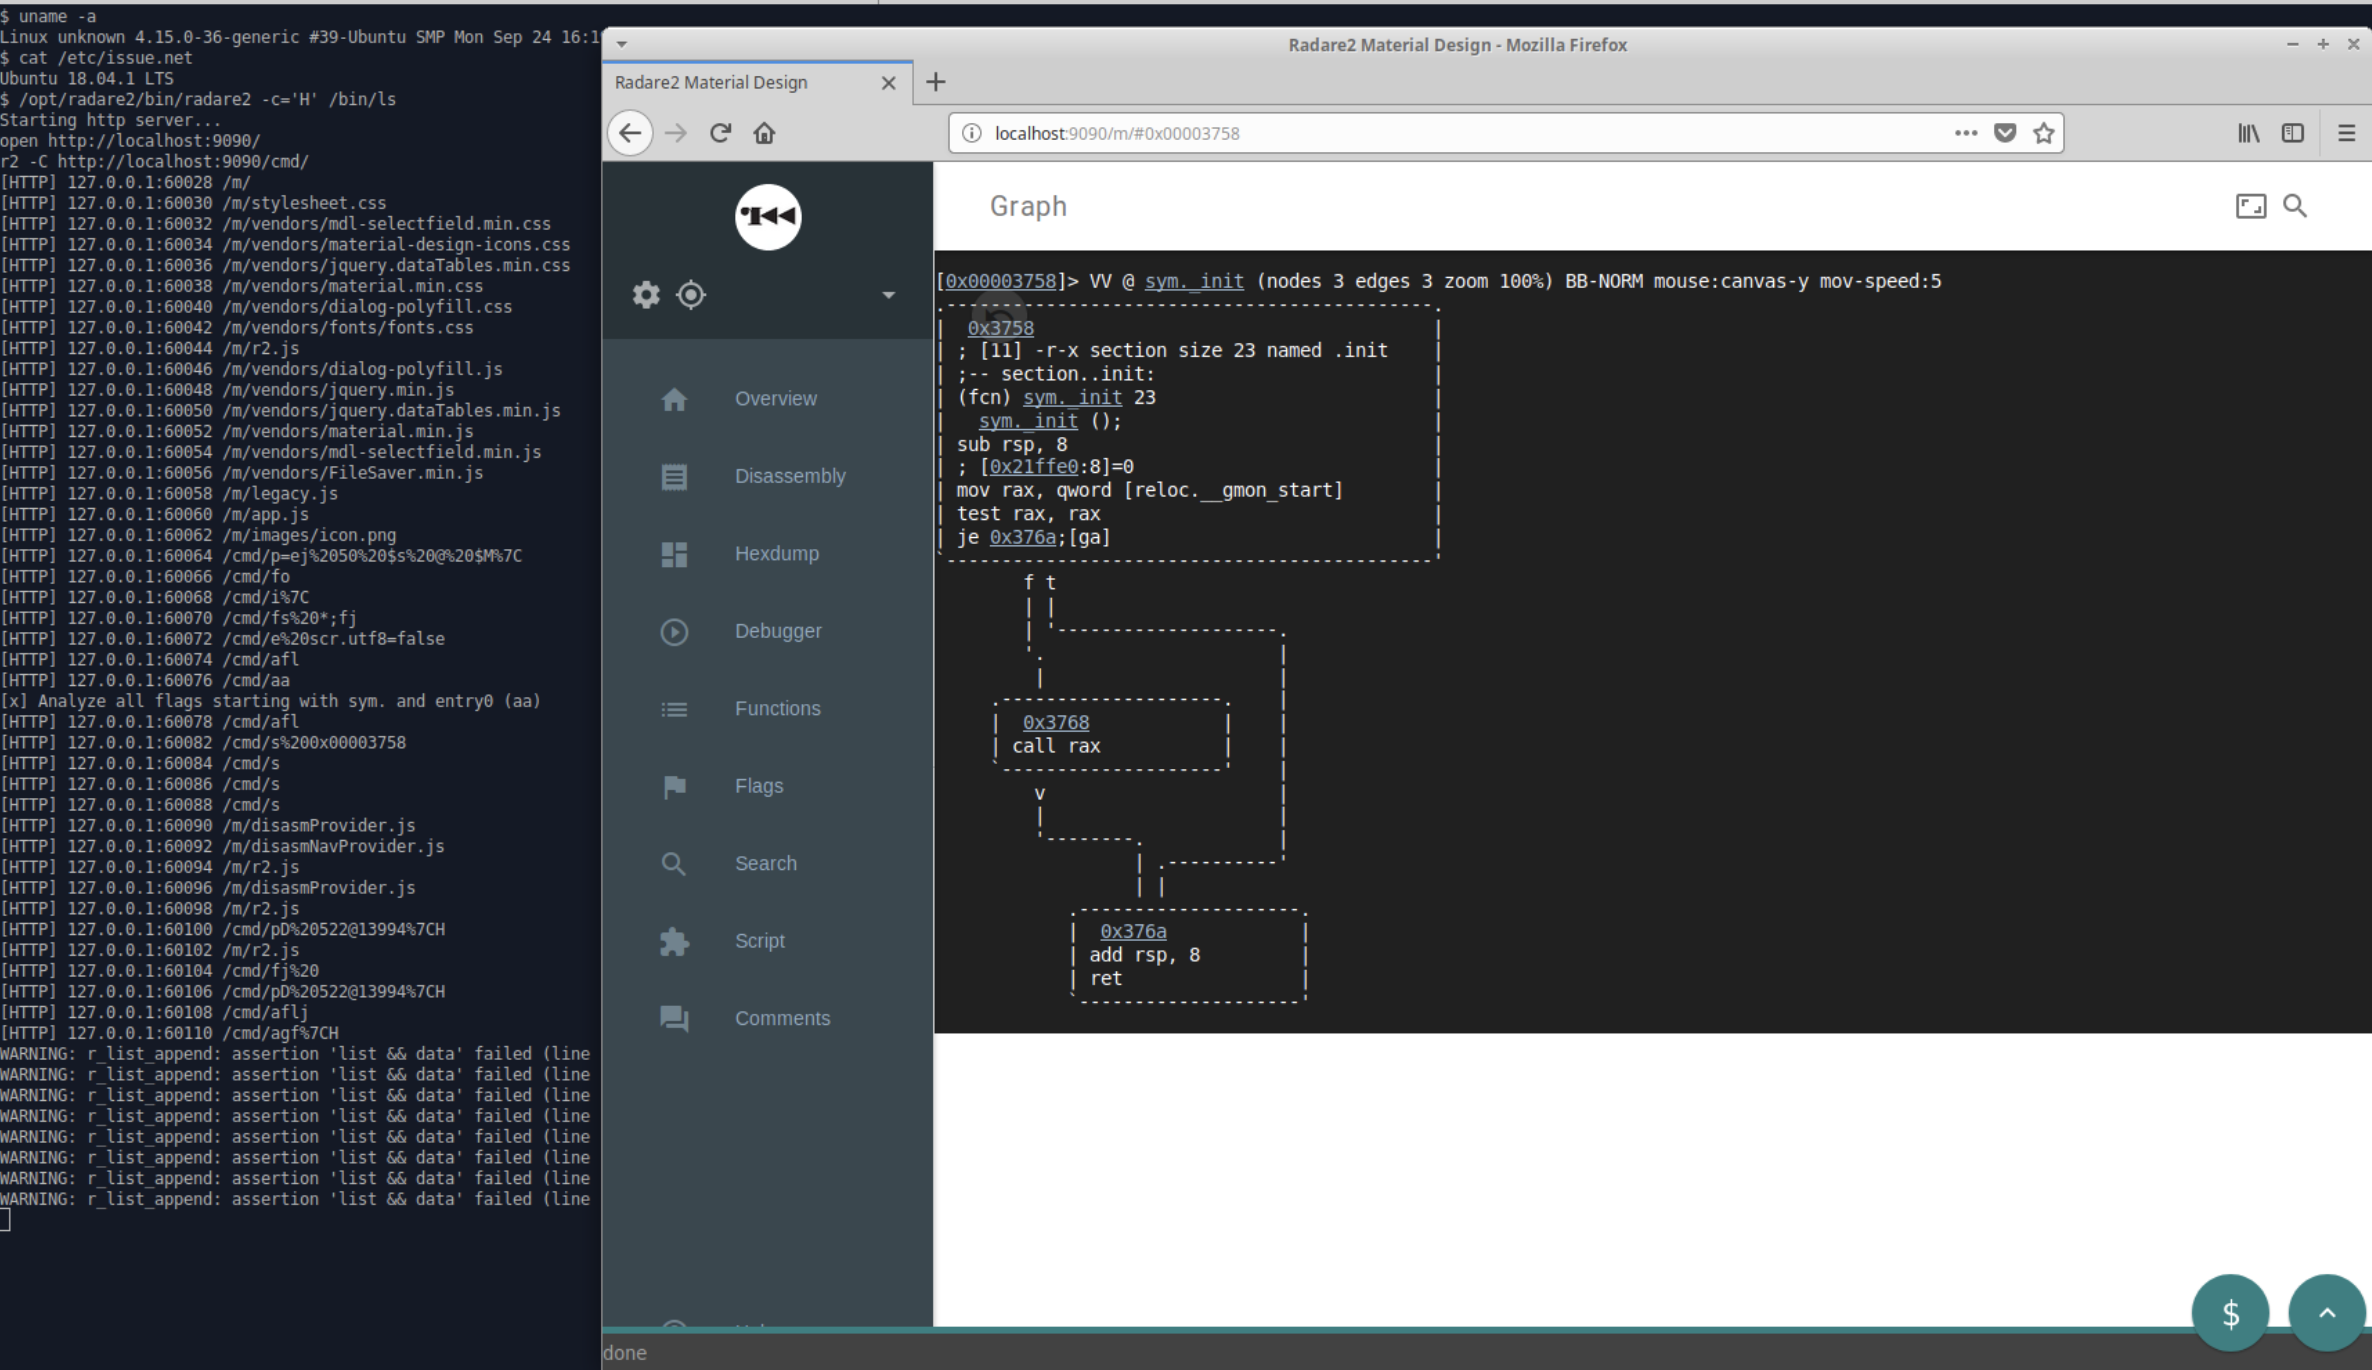Click the 0x21ffe0 address link
The height and width of the screenshot is (1370, 2372).
pyautogui.click(x=1034, y=467)
